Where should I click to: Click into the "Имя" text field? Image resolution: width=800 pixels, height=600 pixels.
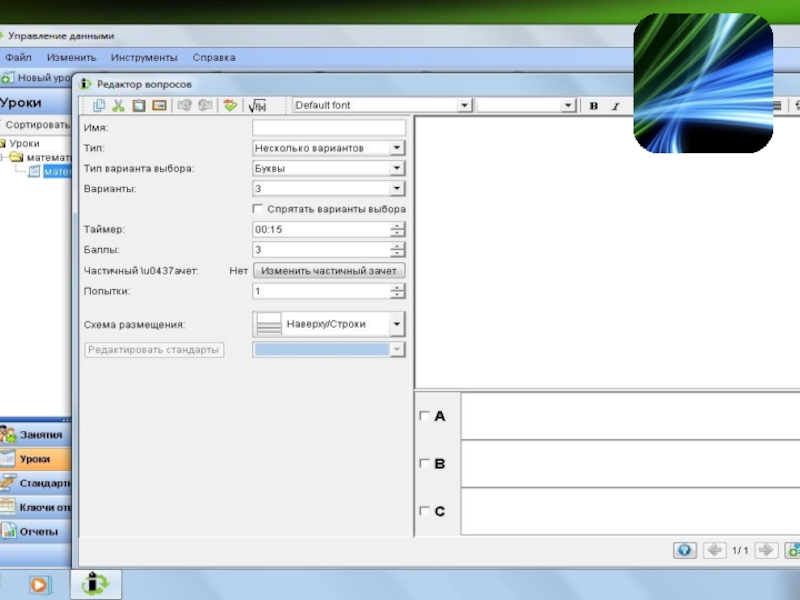329,128
